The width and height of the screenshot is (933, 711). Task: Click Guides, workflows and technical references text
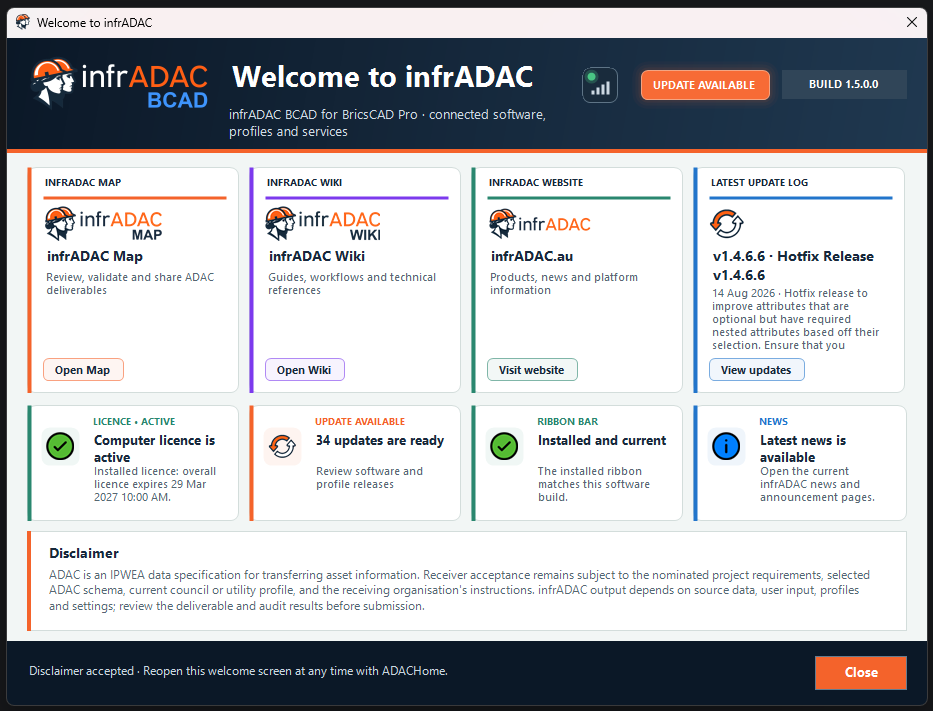pos(352,283)
